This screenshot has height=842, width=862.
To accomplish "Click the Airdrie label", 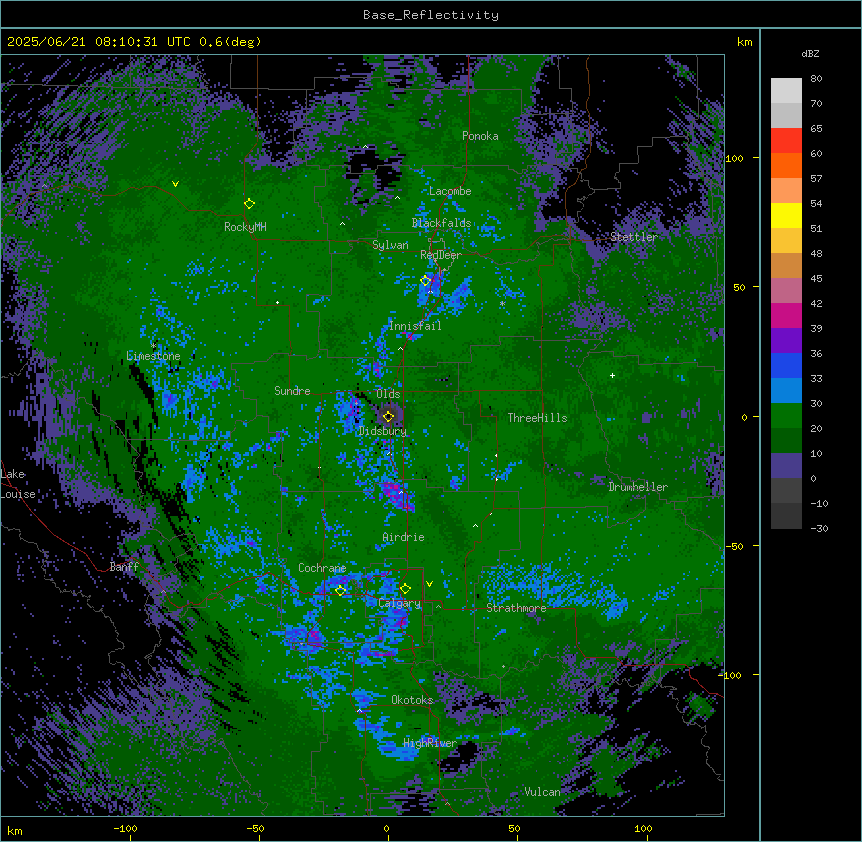I will point(403,537).
